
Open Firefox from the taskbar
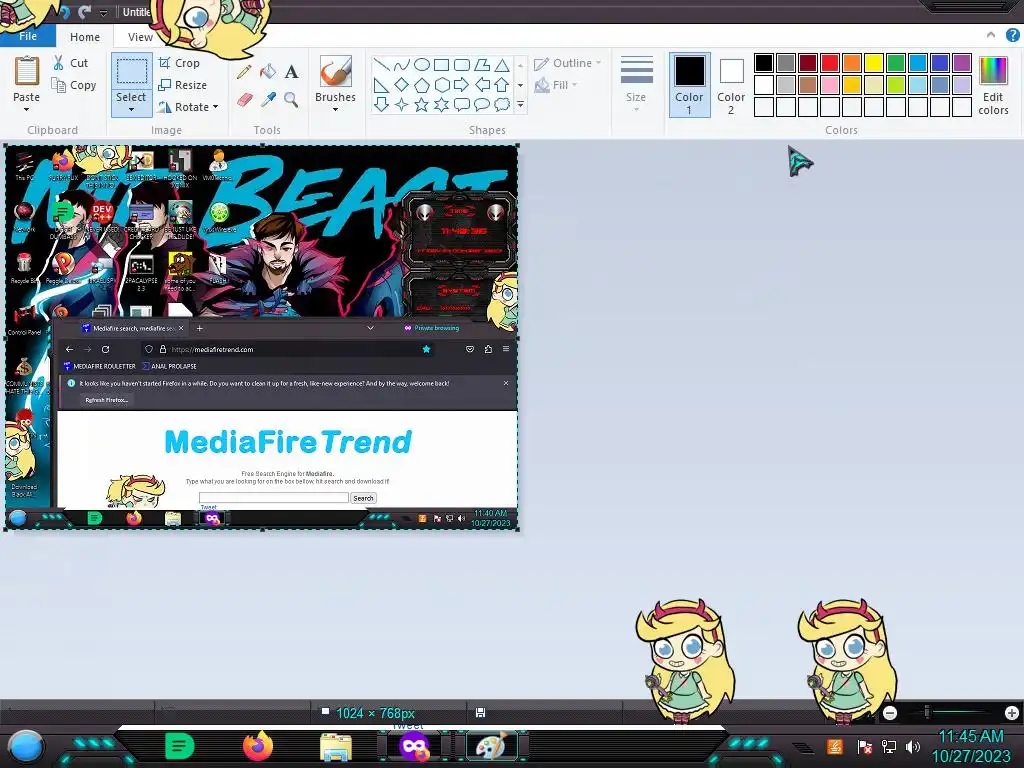tap(258, 746)
